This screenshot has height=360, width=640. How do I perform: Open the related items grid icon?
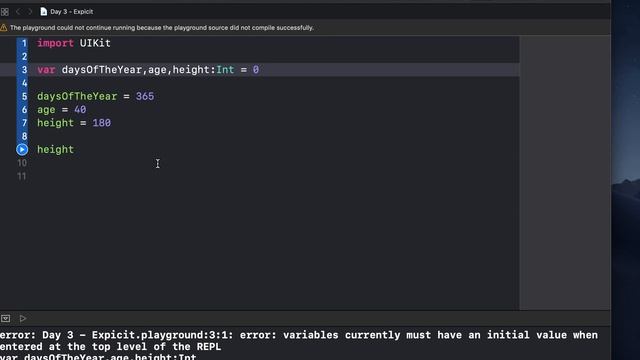(5, 12)
